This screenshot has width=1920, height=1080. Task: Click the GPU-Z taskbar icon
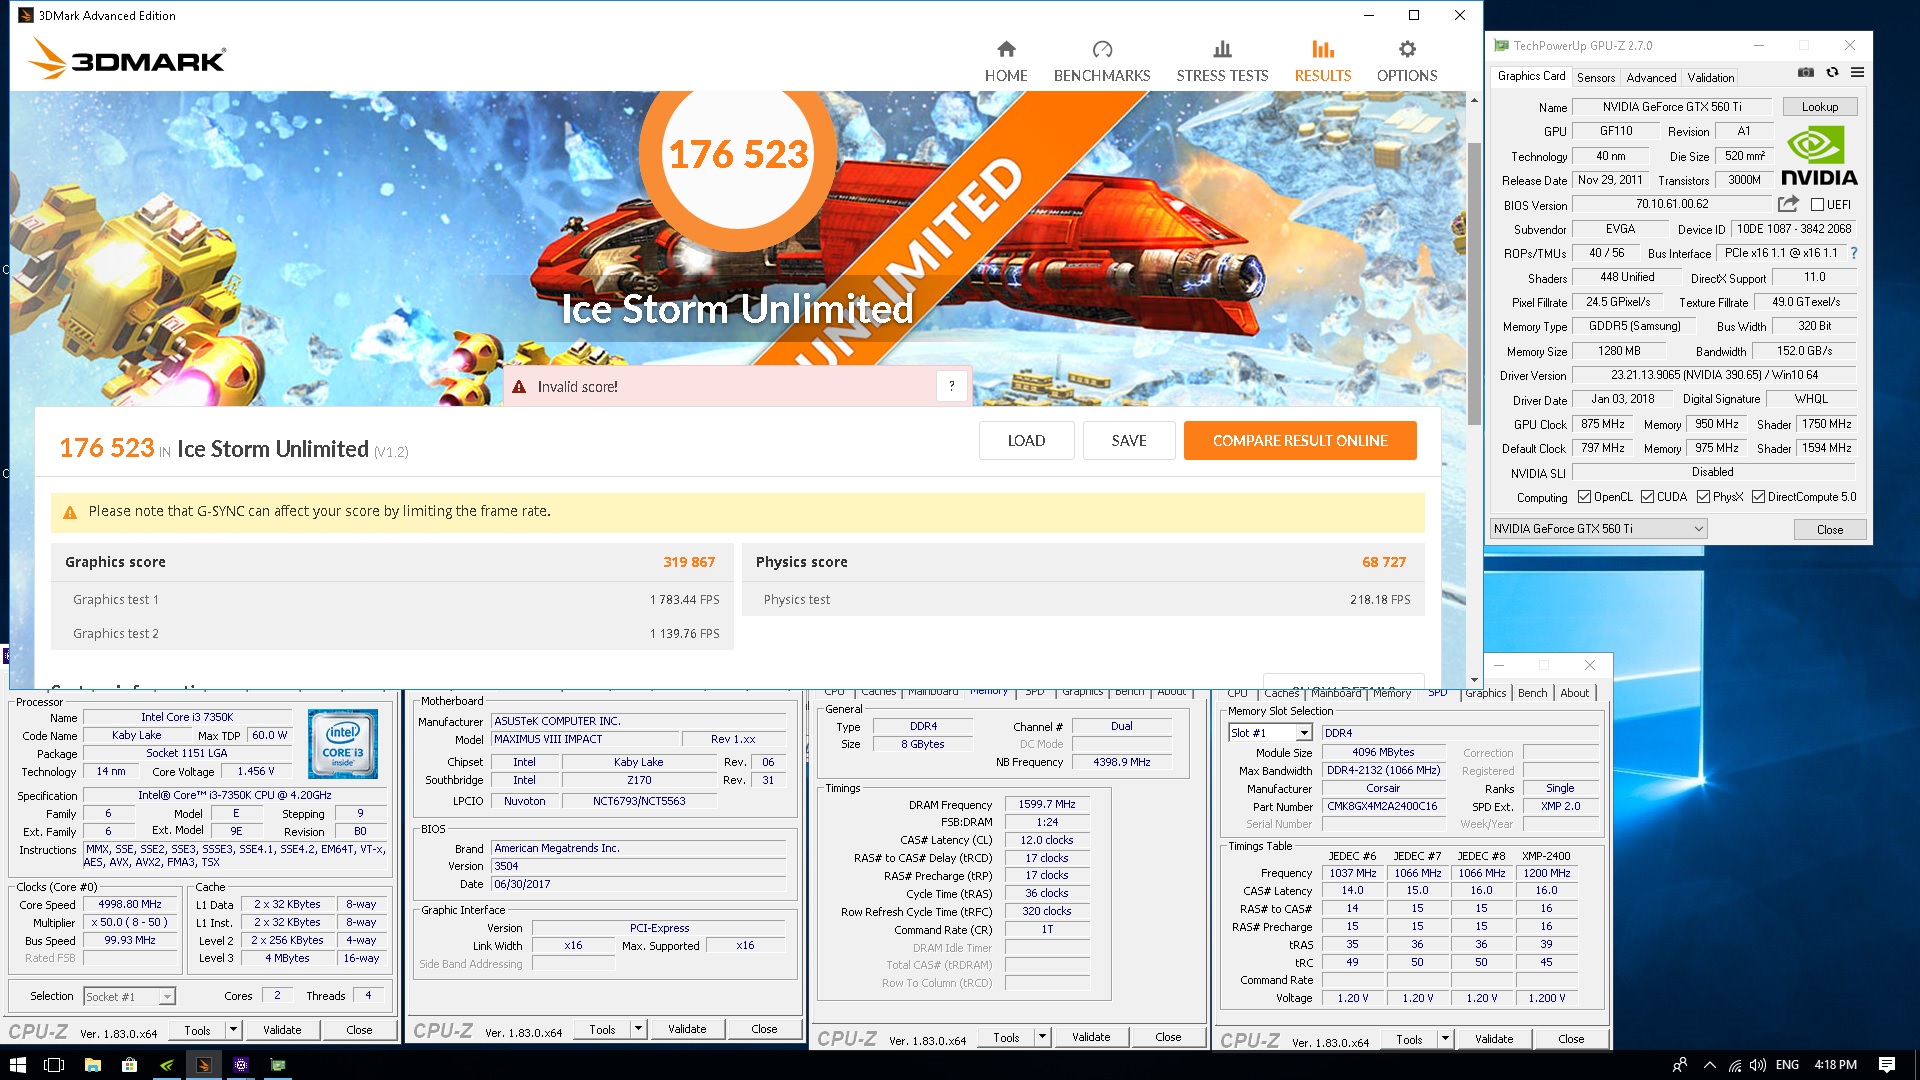tap(277, 1065)
